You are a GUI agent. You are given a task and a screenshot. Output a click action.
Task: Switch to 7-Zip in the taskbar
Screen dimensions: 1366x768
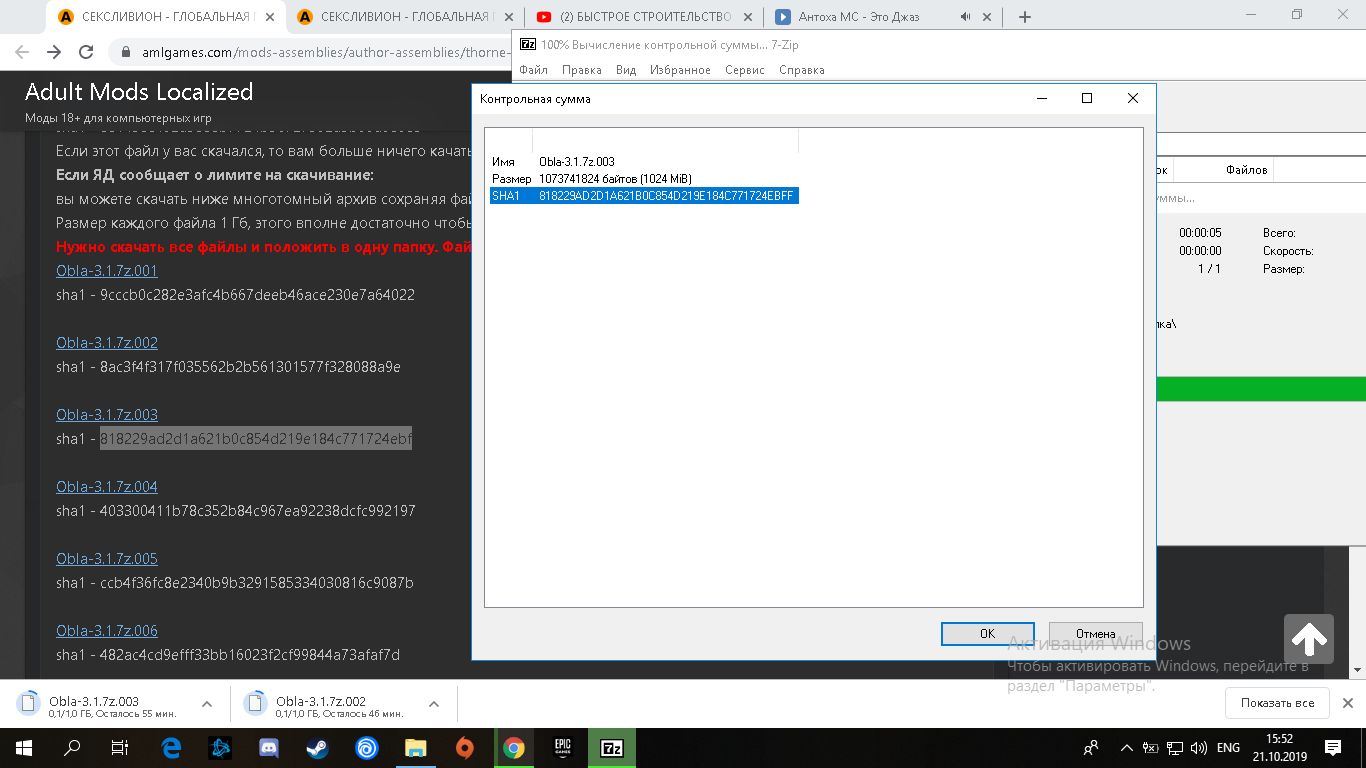[x=611, y=748]
